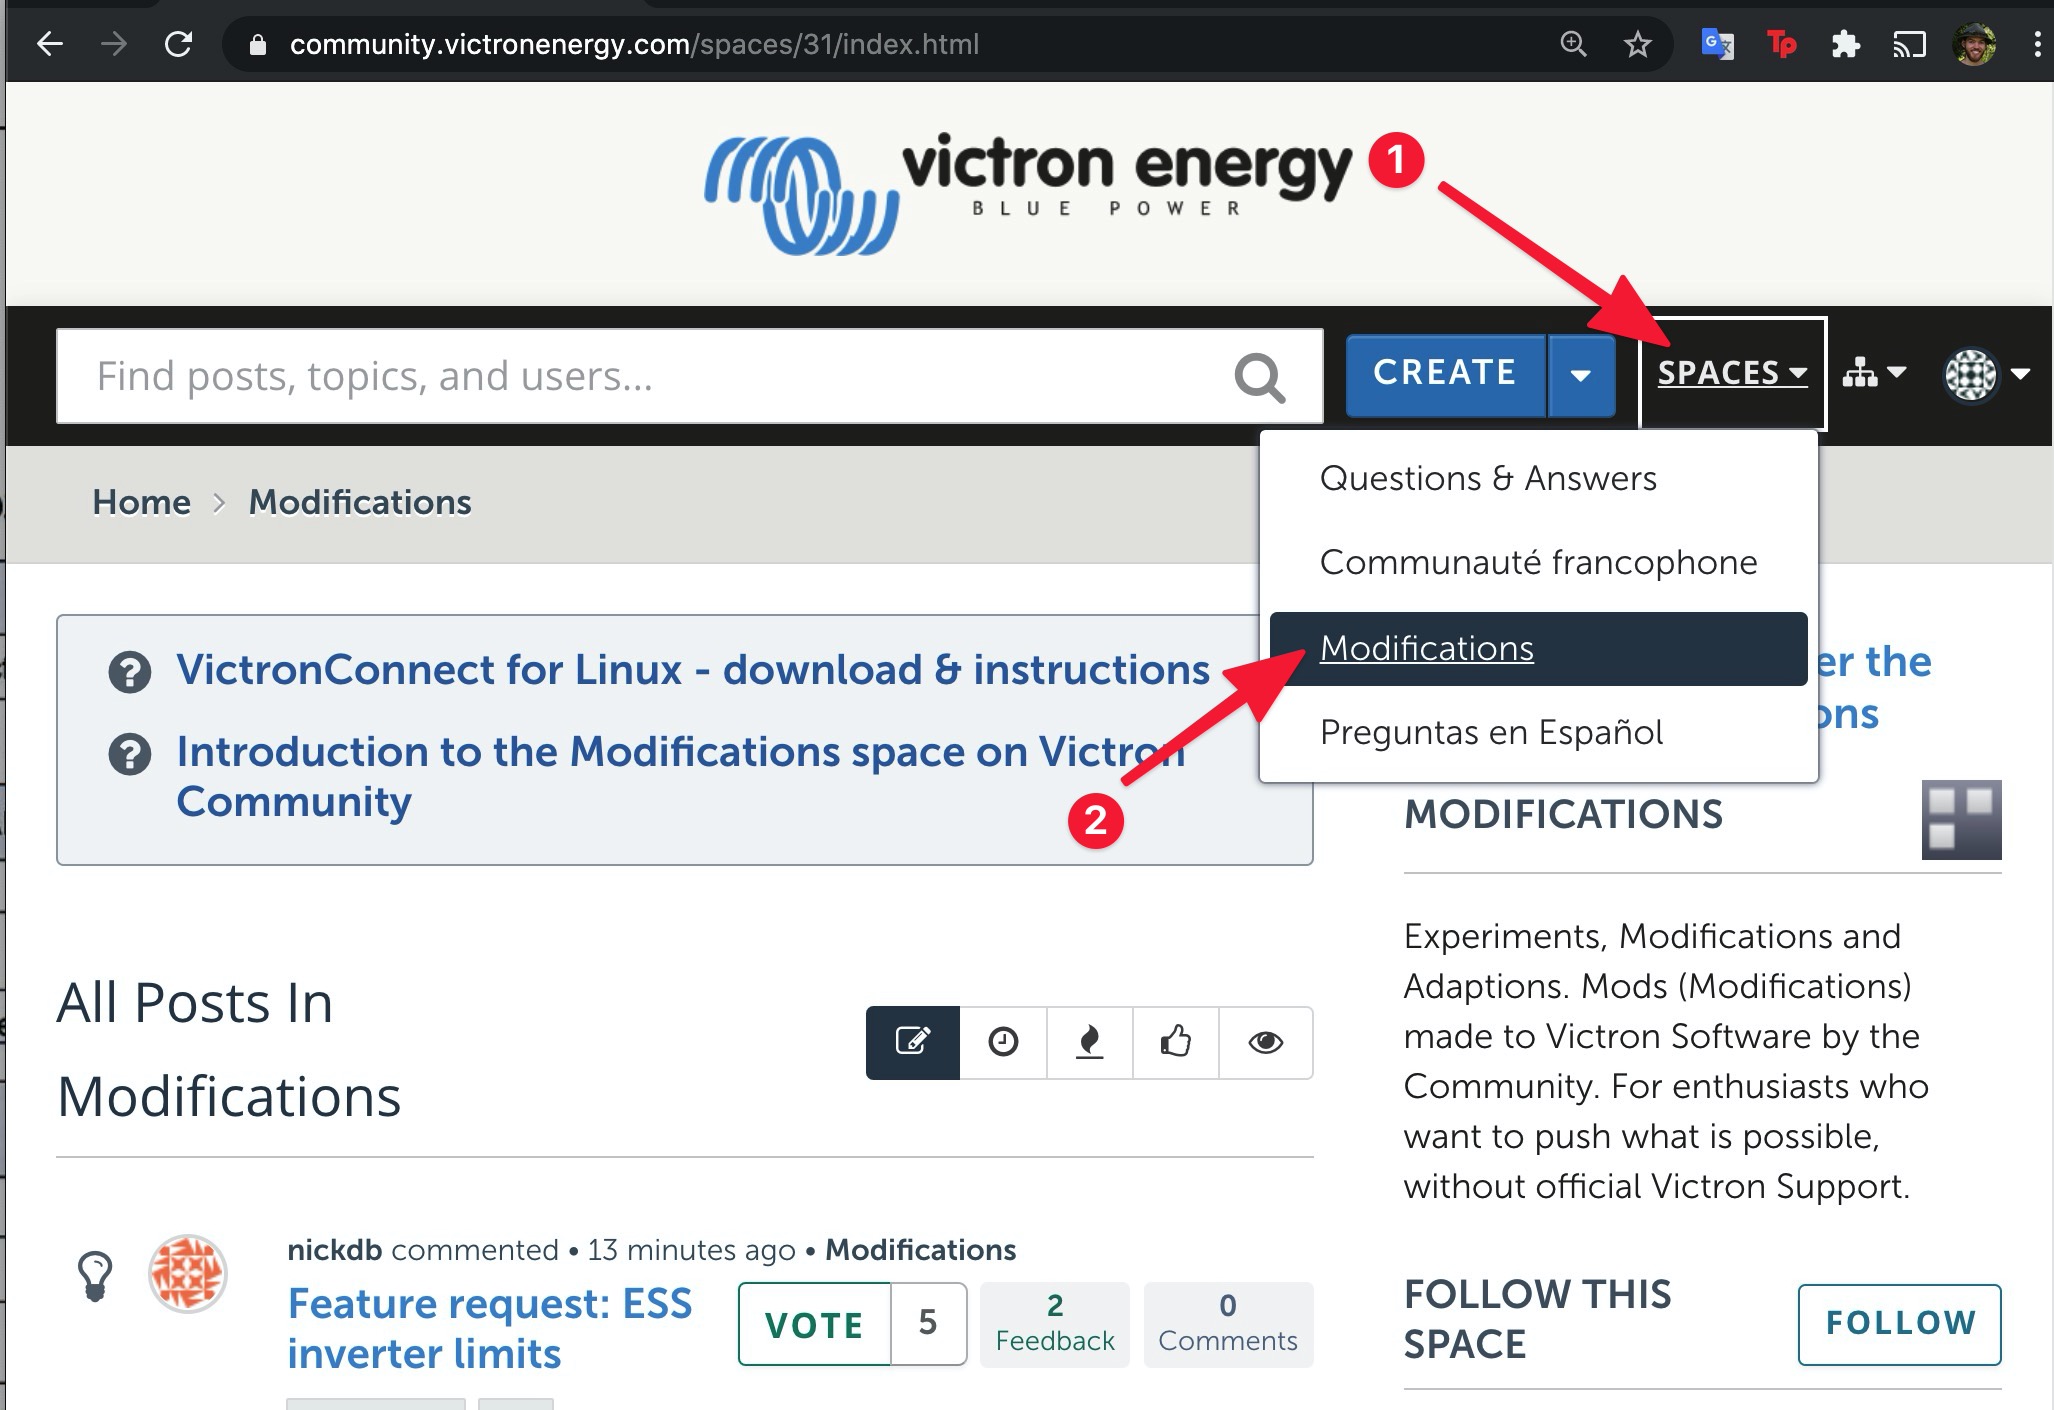Screen dimensions: 2054x1410
Task: Open VictronConnect for Linux post
Action: [x=693, y=670]
